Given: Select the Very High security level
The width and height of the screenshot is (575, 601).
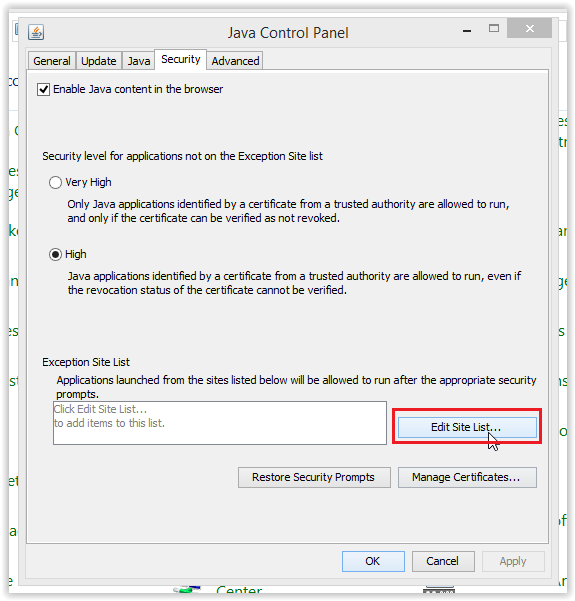Looking at the screenshot, I should [x=55, y=182].
